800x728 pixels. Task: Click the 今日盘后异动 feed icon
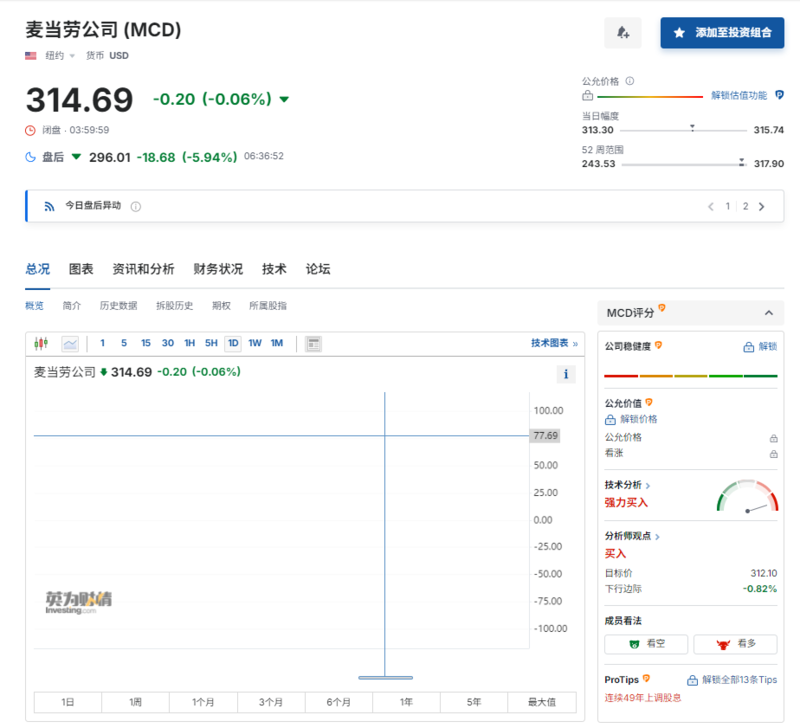pyautogui.click(x=49, y=206)
